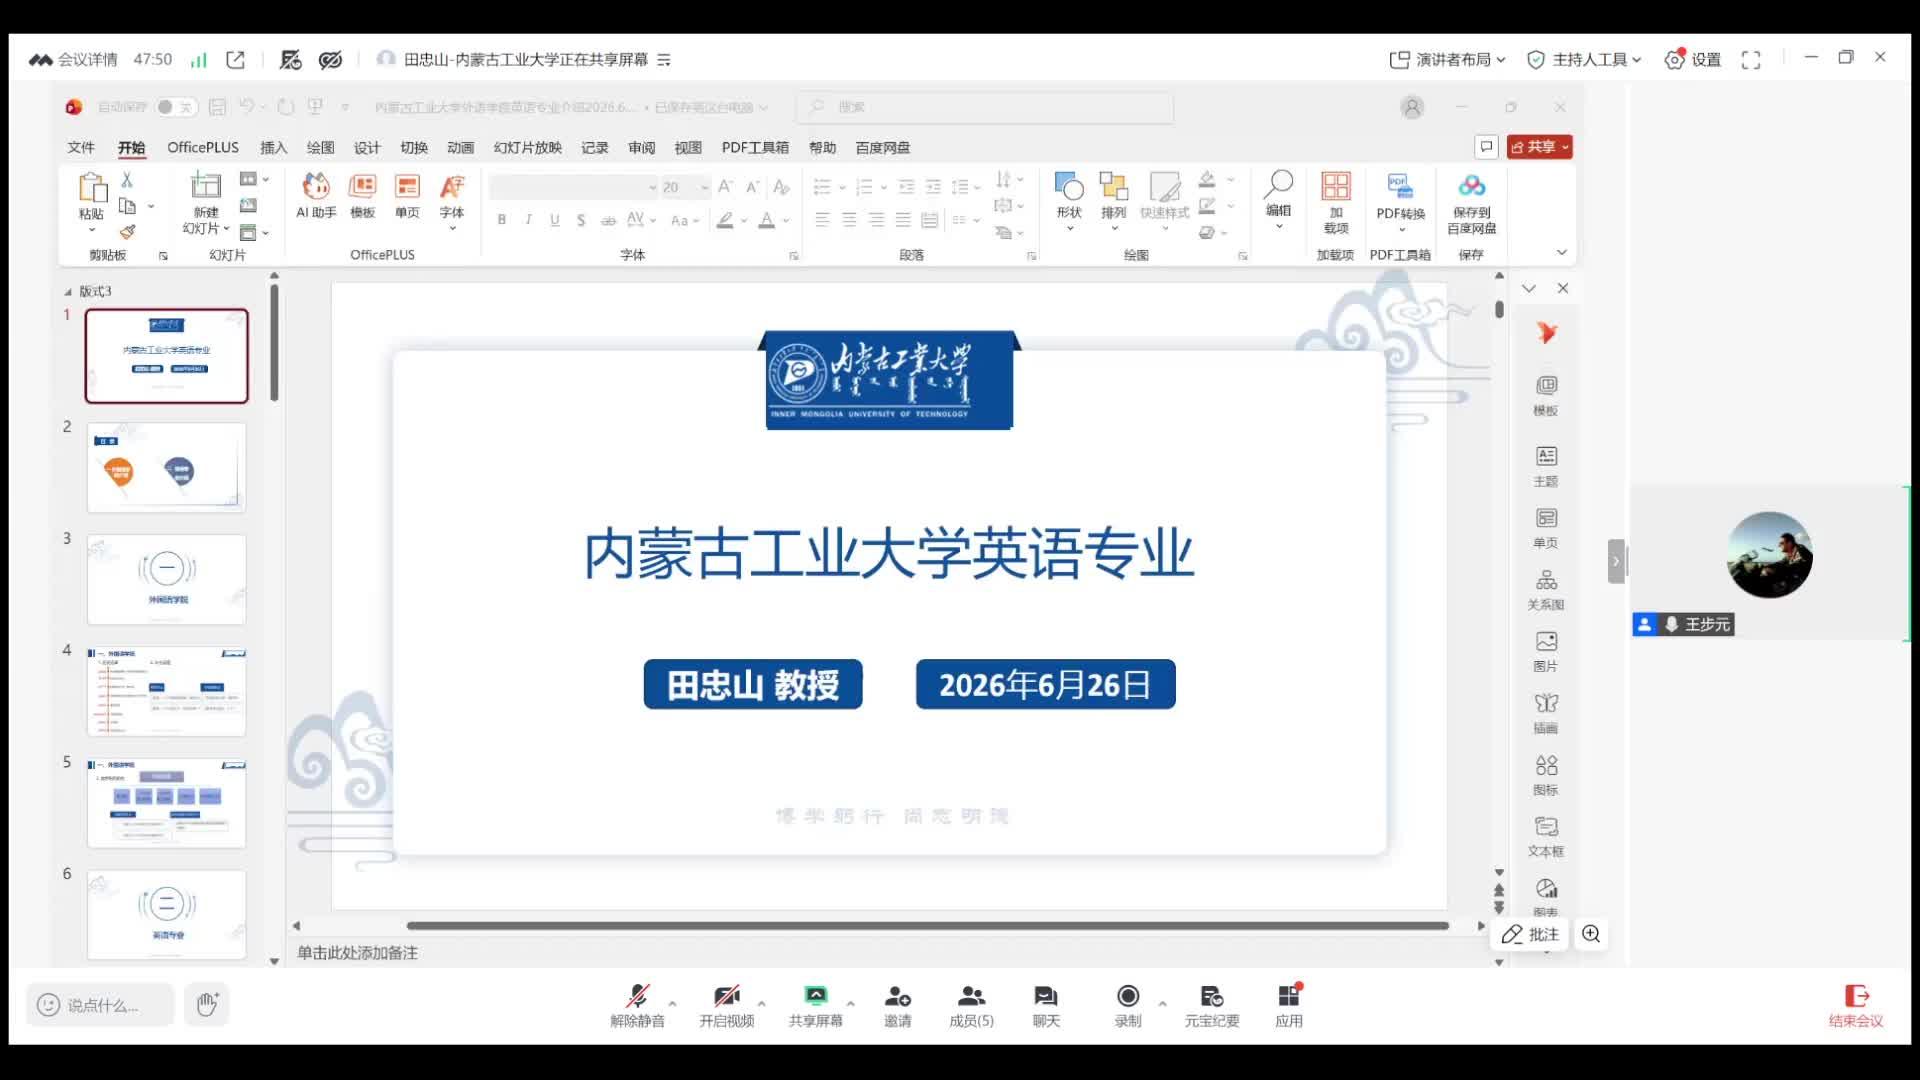Open 文本框 in the right side panel

1546,837
